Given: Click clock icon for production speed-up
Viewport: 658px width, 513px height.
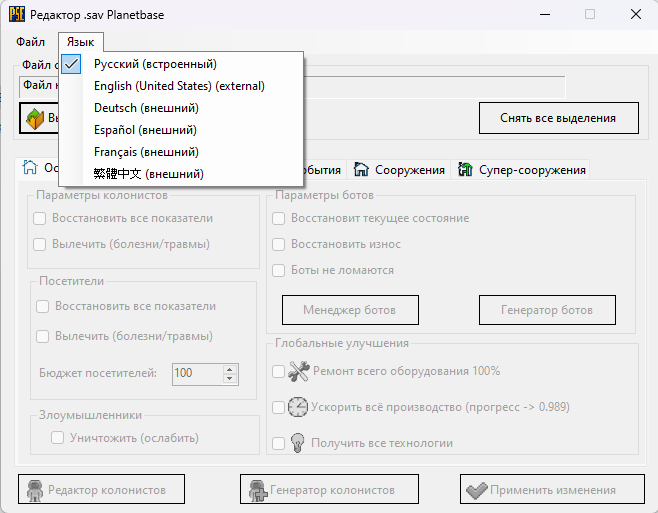Looking at the screenshot, I should [298, 407].
